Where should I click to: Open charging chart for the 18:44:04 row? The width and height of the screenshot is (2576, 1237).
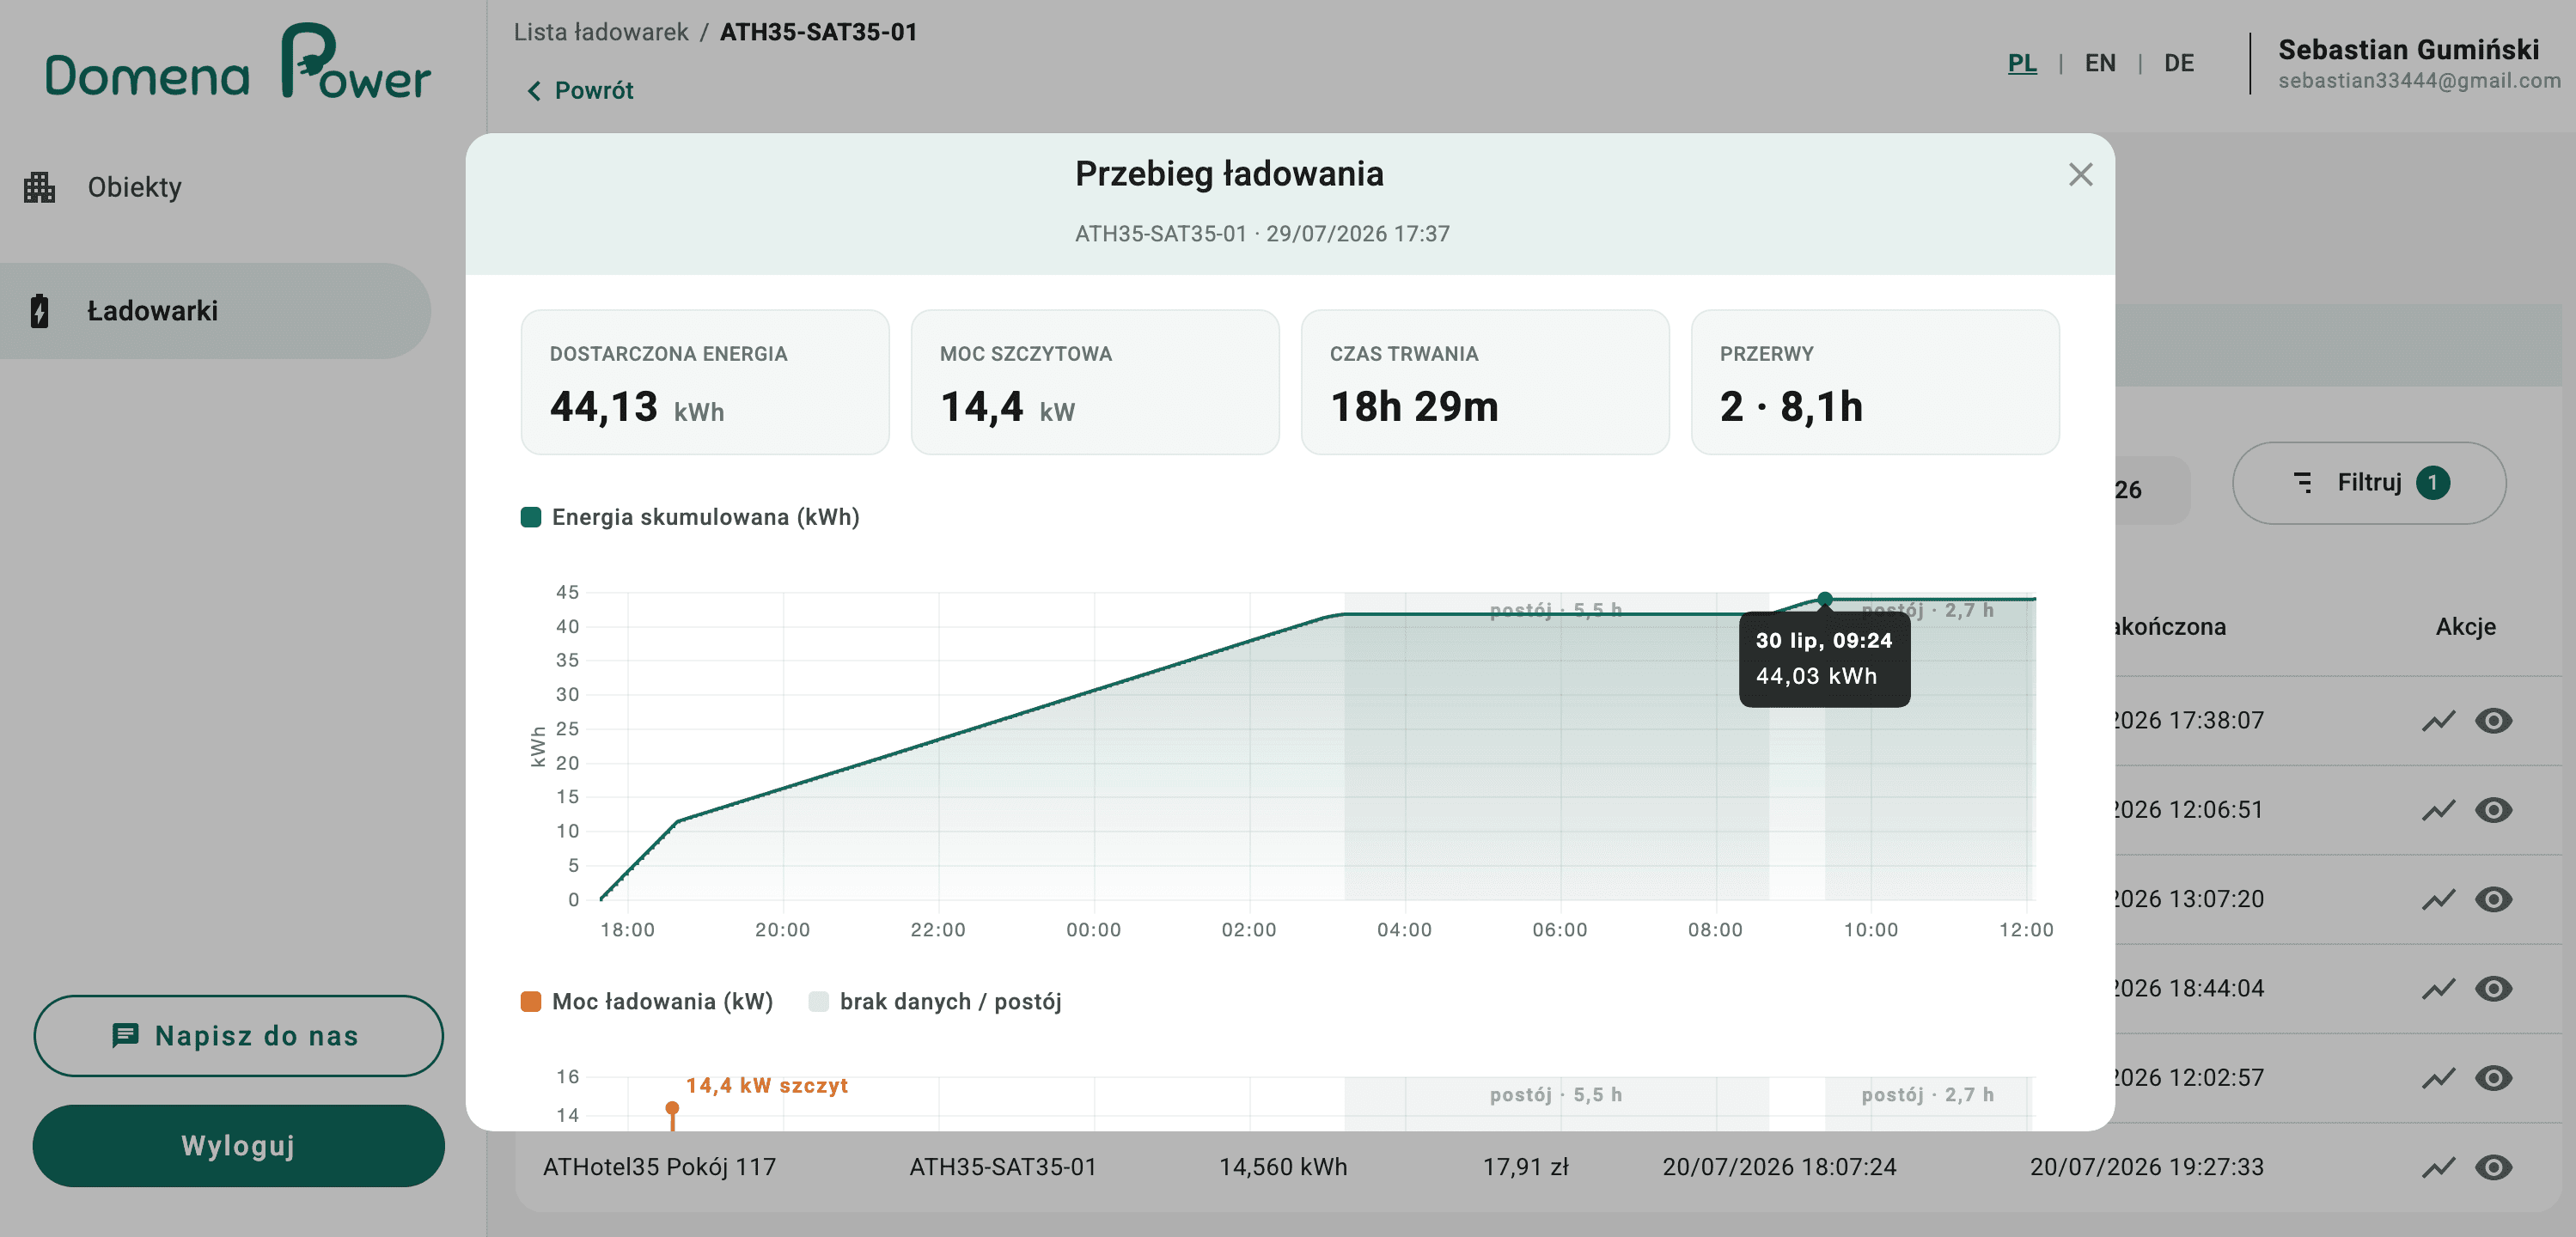click(x=2439, y=989)
